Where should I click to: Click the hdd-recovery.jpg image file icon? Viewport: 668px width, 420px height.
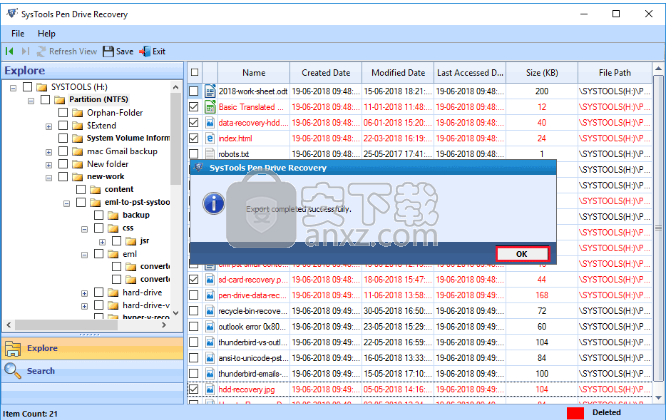coord(210,389)
